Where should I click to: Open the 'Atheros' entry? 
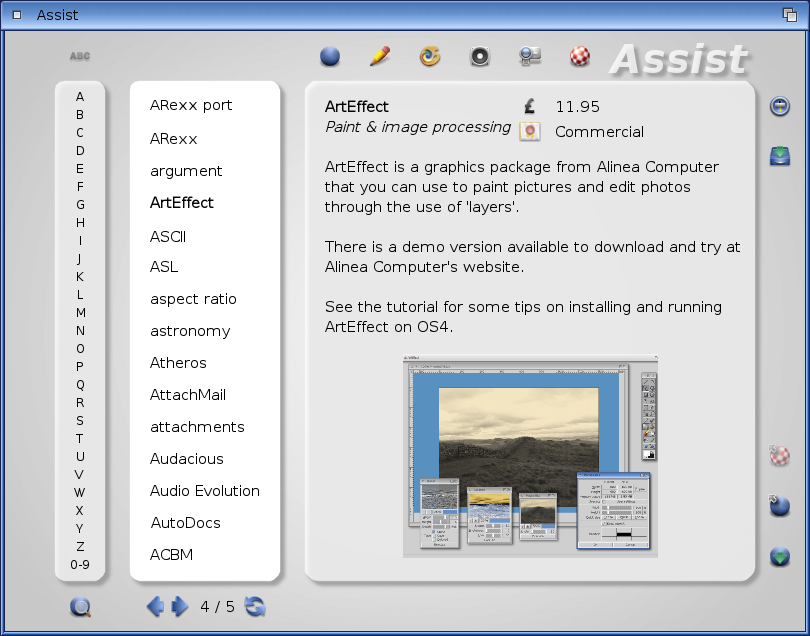(178, 363)
